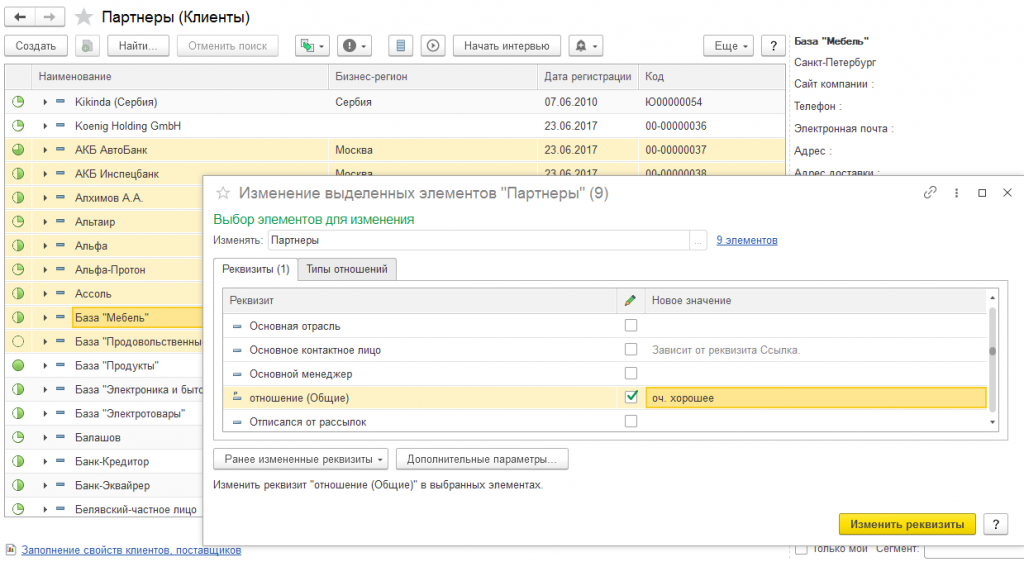Edit the оч. хорошее new value field
The width and height of the screenshot is (1024, 581).
coord(816,398)
